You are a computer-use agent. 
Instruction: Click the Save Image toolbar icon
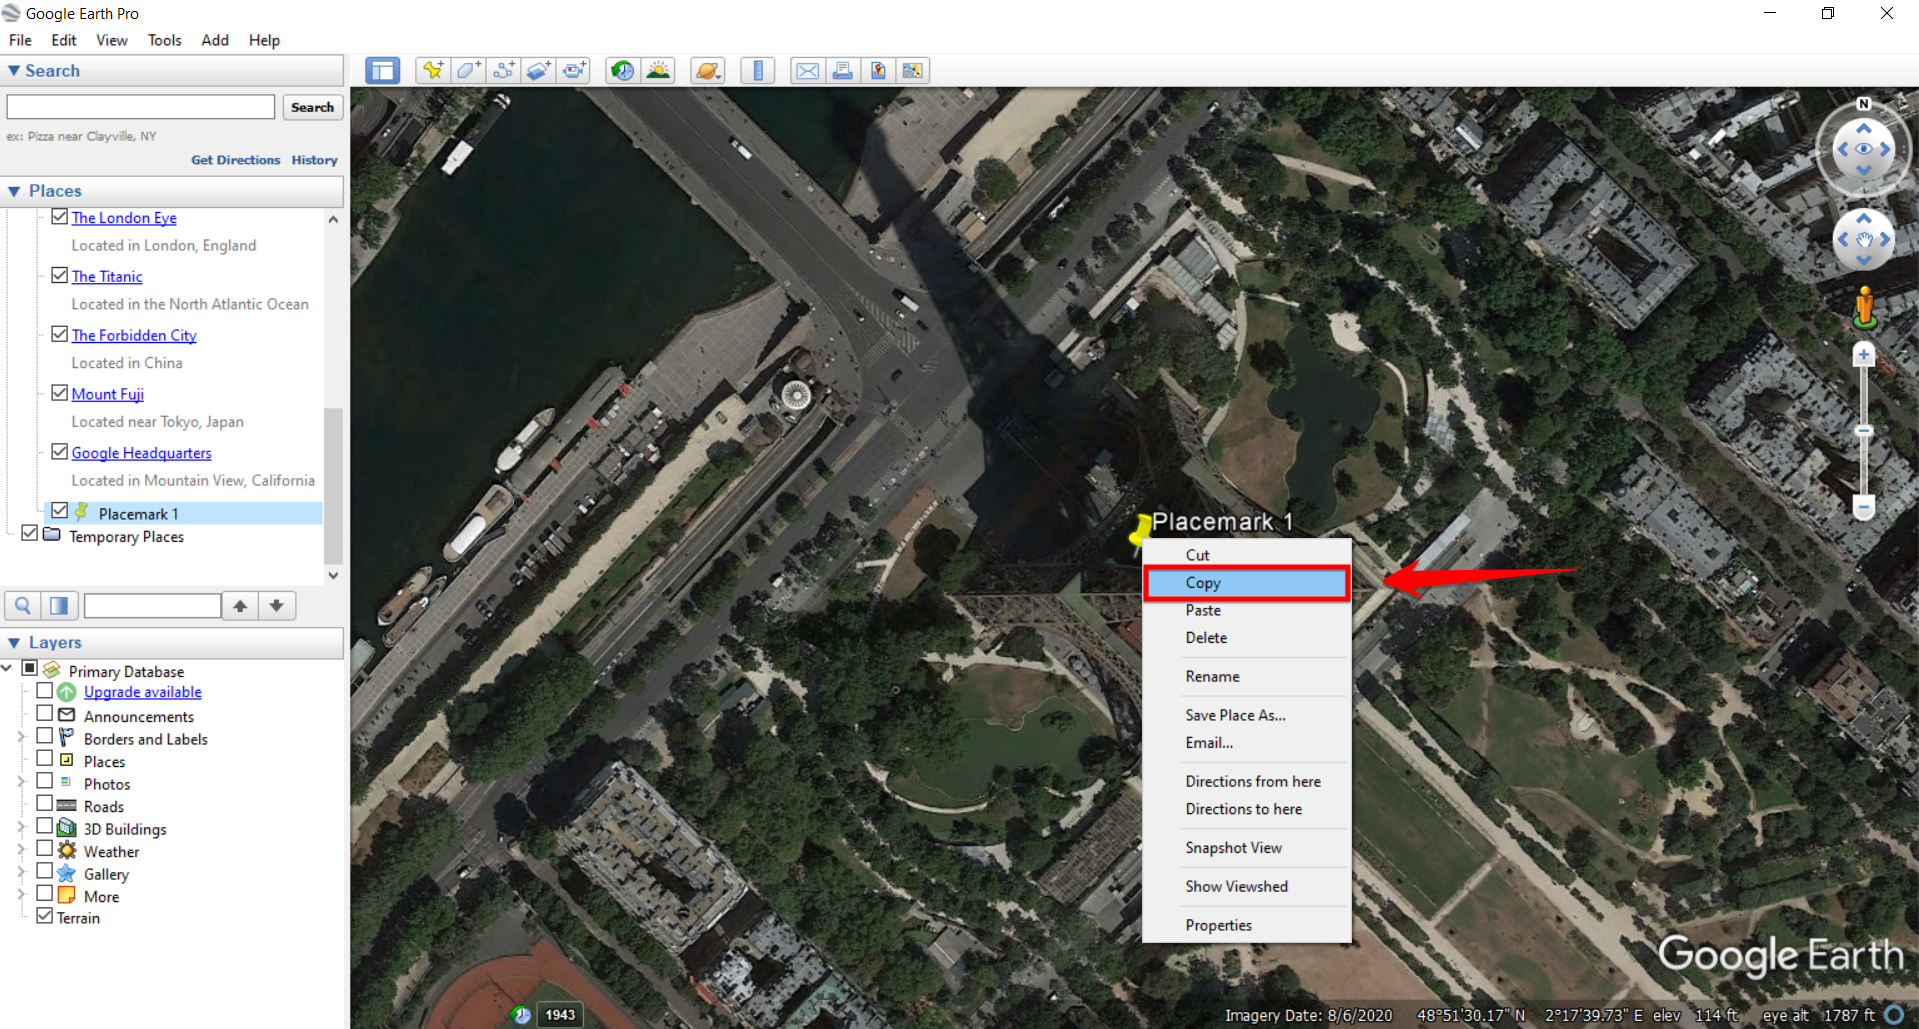point(877,70)
